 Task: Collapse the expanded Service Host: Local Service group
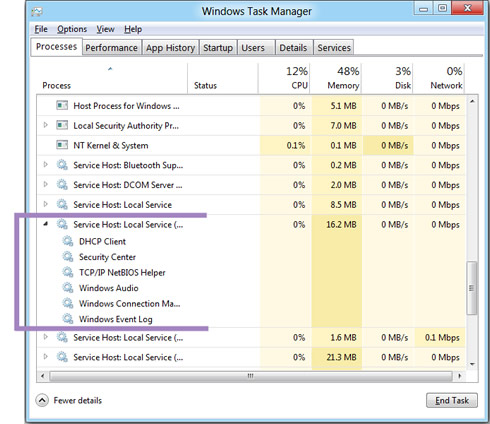click(x=46, y=224)
